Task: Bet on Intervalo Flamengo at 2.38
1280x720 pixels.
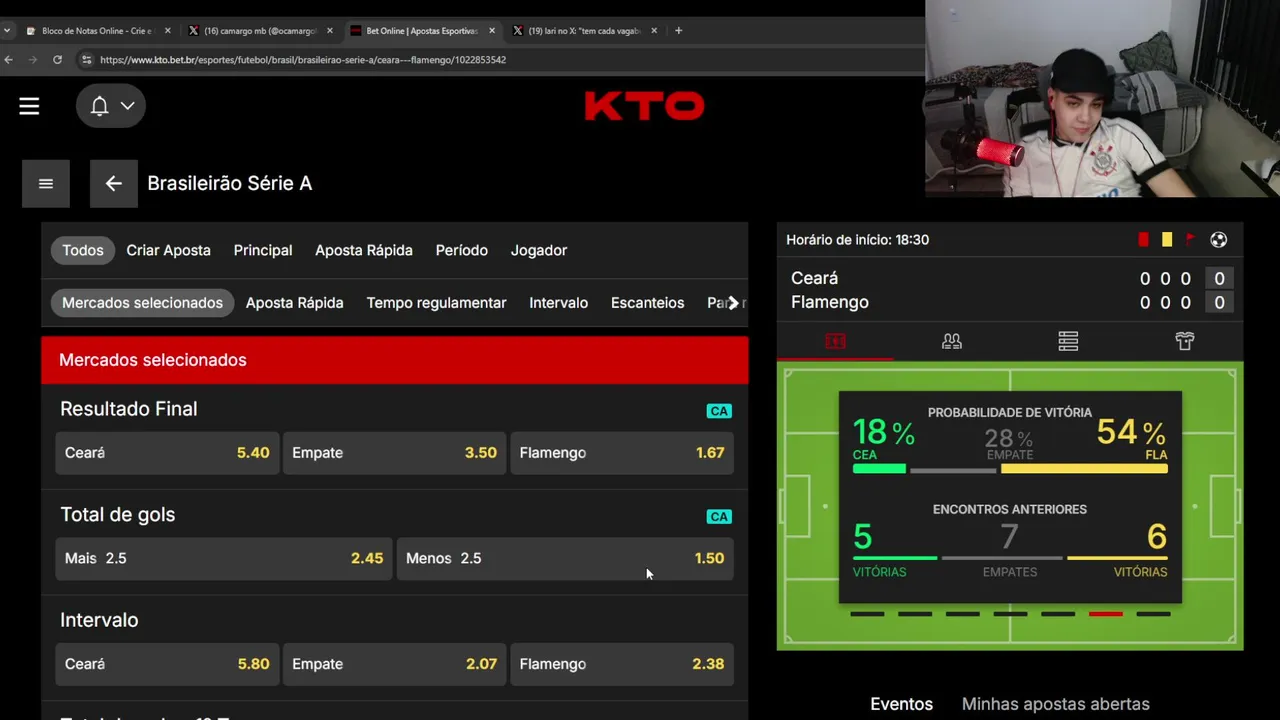Action: coord(622,664)
